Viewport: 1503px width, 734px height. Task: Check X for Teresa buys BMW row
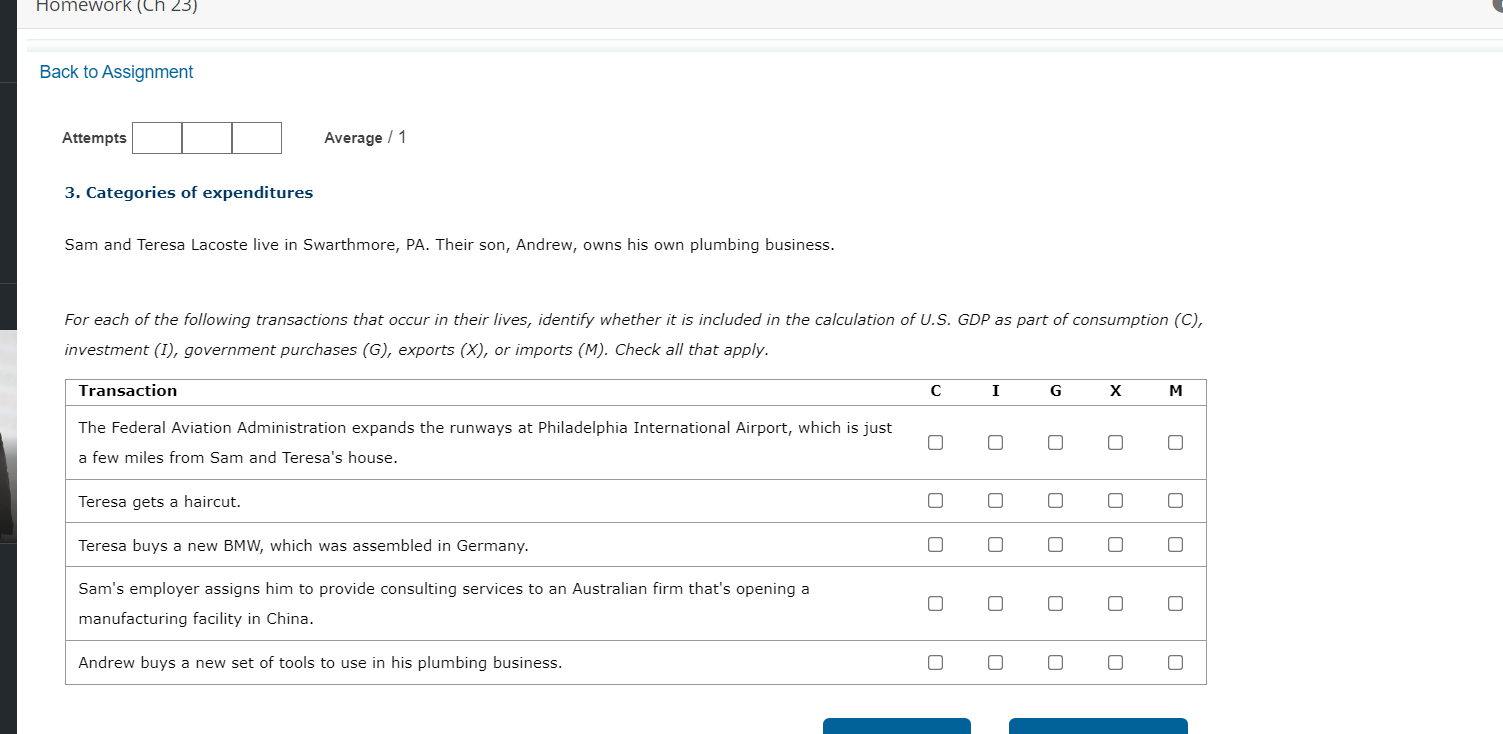coord(1115,545)
